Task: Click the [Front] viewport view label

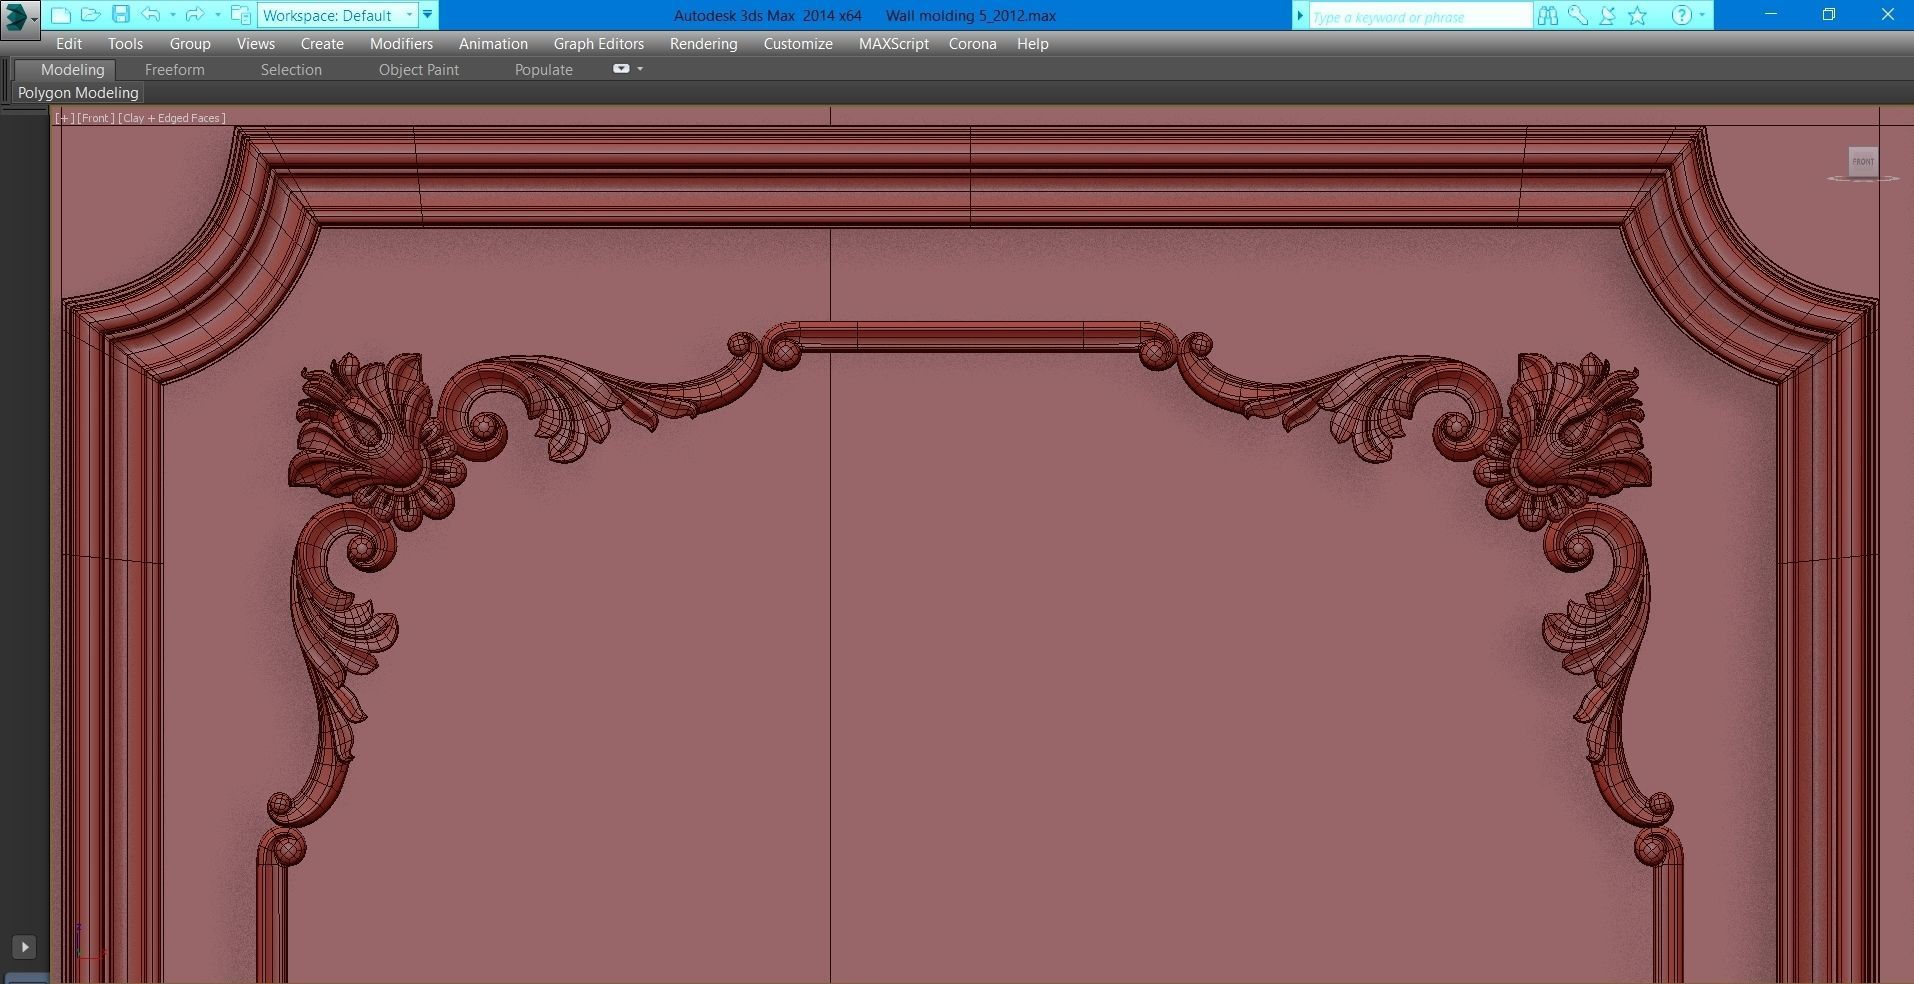Action: click(95, 118)
